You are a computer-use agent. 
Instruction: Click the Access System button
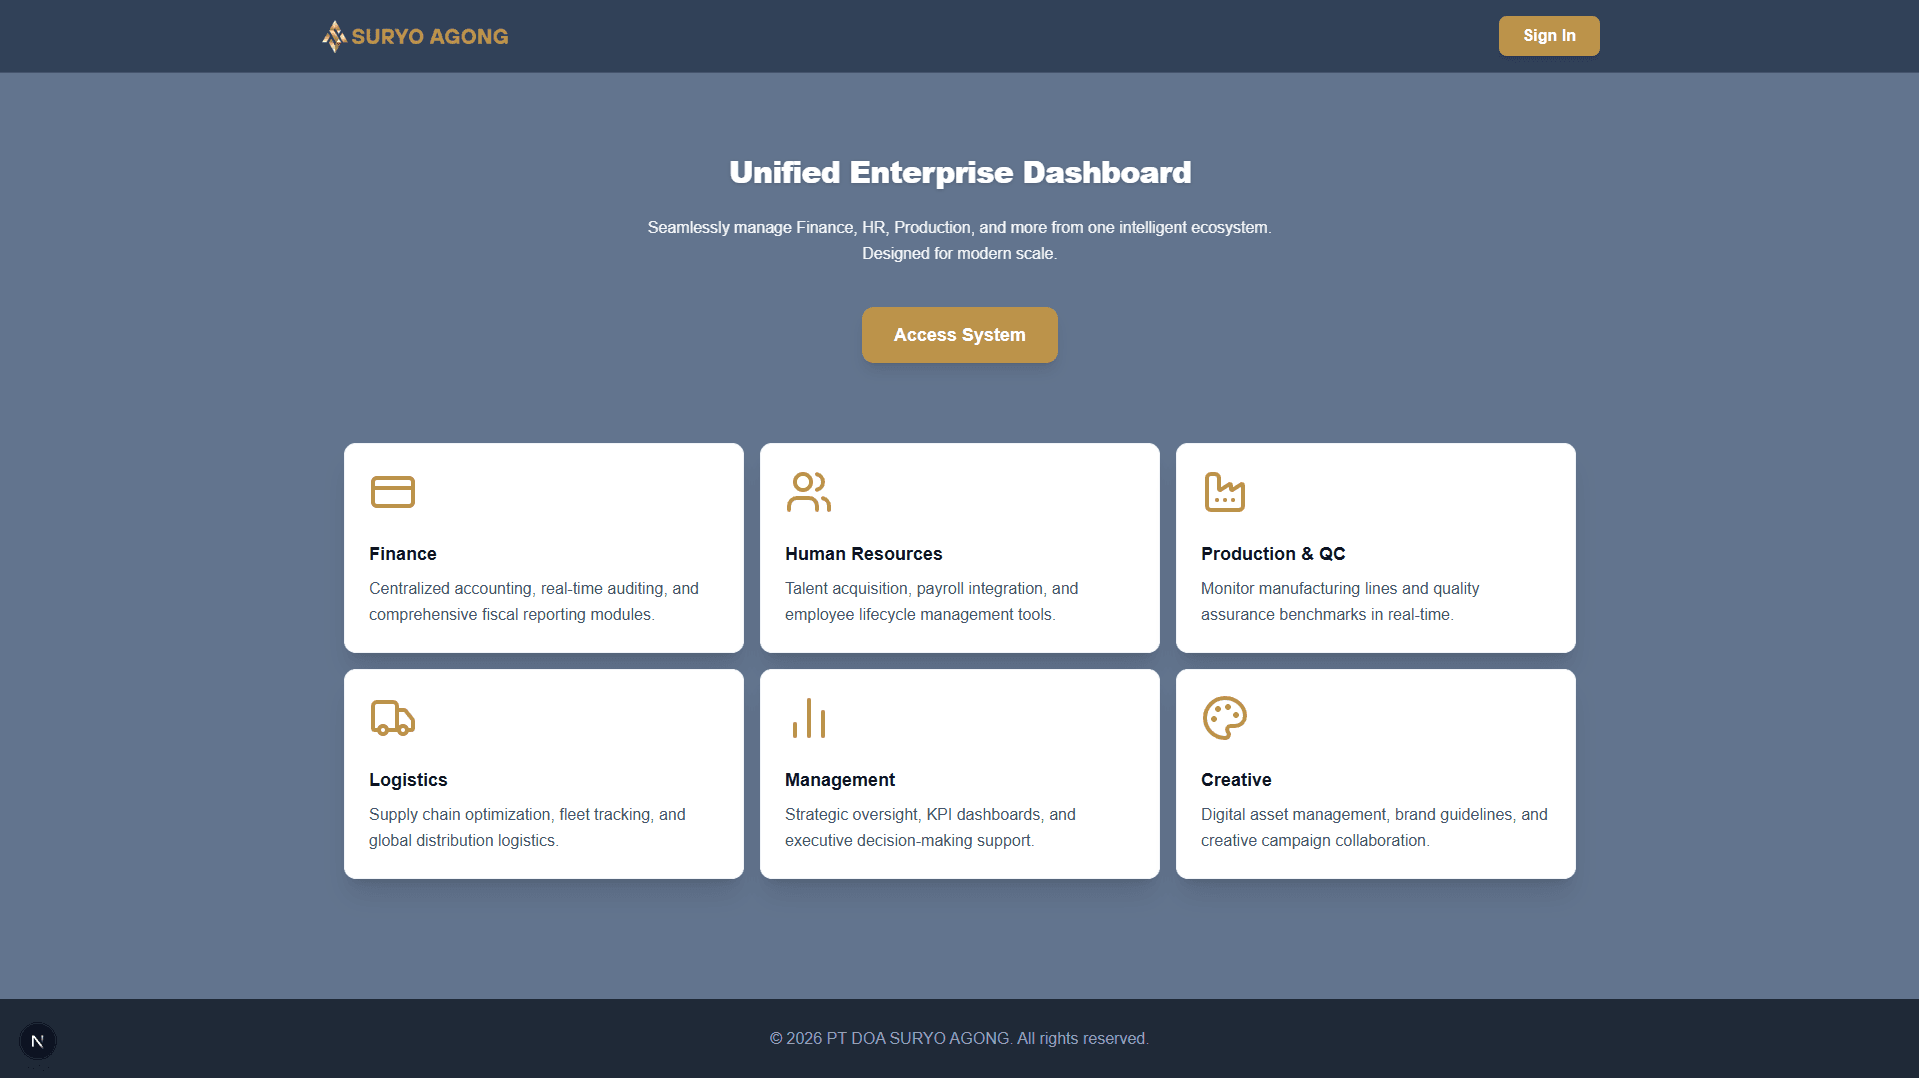coord(959,334)
